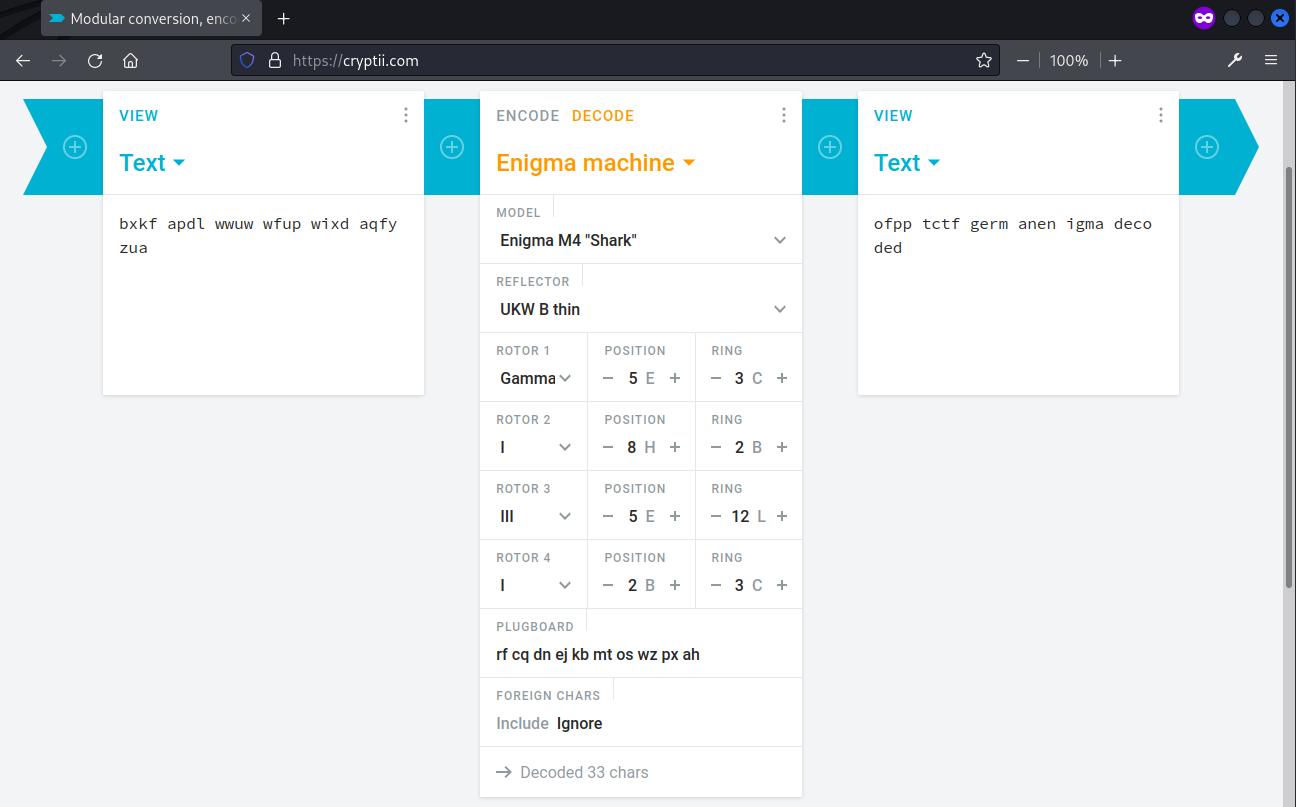
Task: Switch Enigma brick to Encode mode
Action: coord(528,115)
